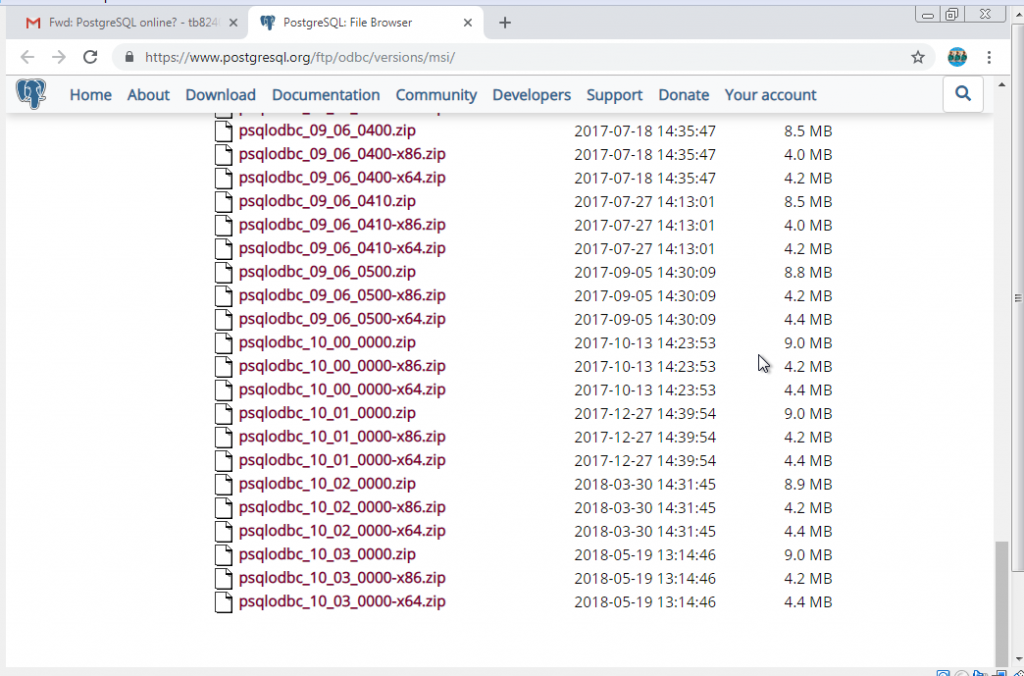1024x676 pixels.
Task: Download psqlodbc_09_06_0410.zip
Action: coord(327,201)
